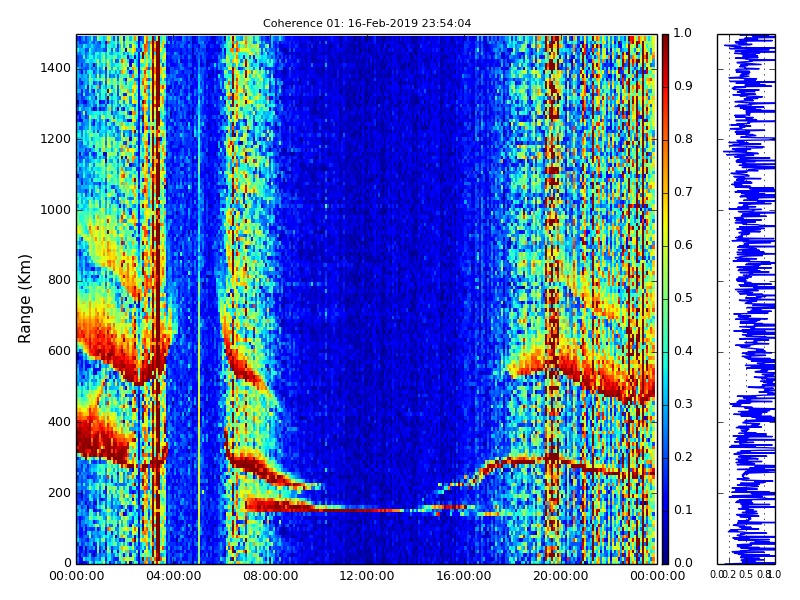The width and height of the screenshot is (800, 600).
Task: Click the 16:00:00 time axis label
Action: [464, 576]
